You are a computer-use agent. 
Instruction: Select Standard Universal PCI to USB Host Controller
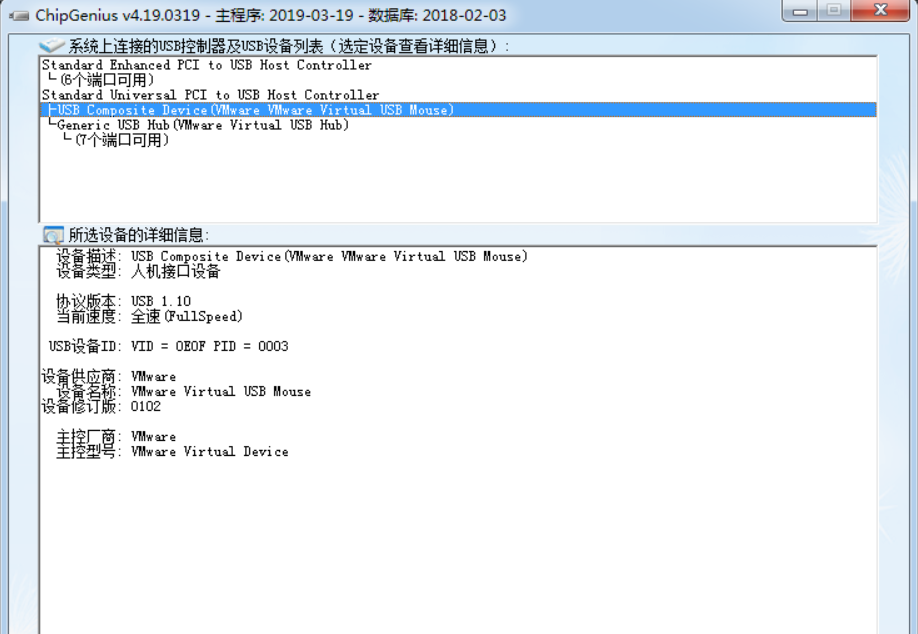[x=211, y=95]
